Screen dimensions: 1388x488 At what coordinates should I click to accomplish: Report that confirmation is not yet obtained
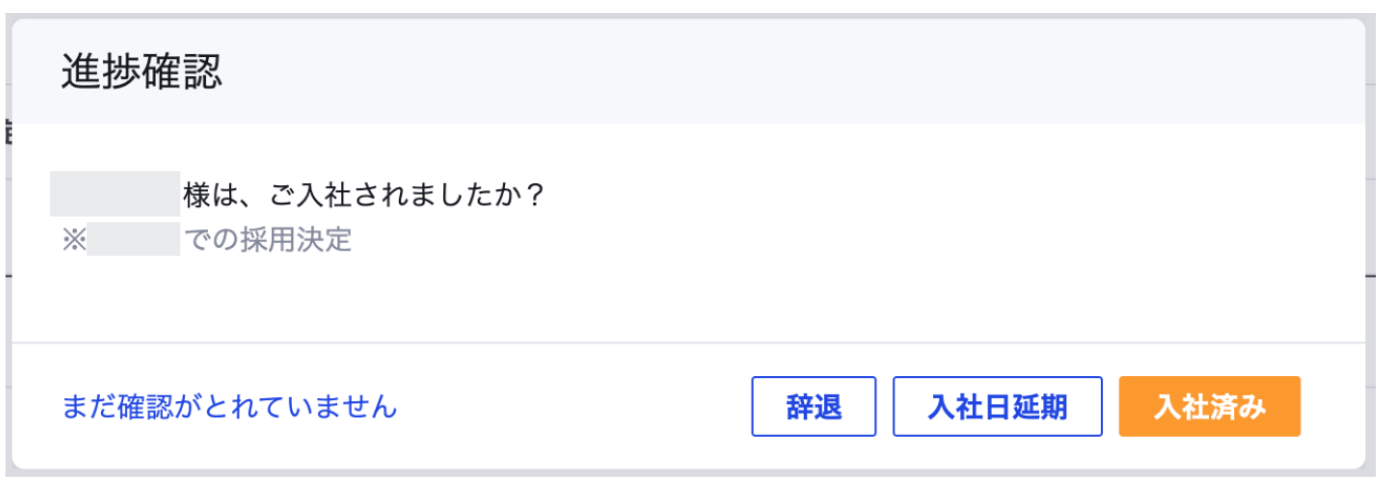(x=229, y=407)
